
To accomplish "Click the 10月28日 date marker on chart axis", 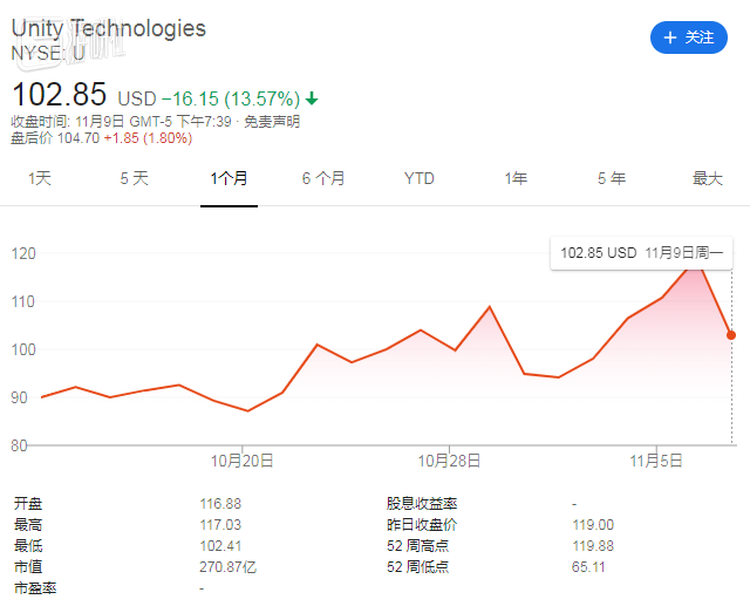I will tap(449, 460).
